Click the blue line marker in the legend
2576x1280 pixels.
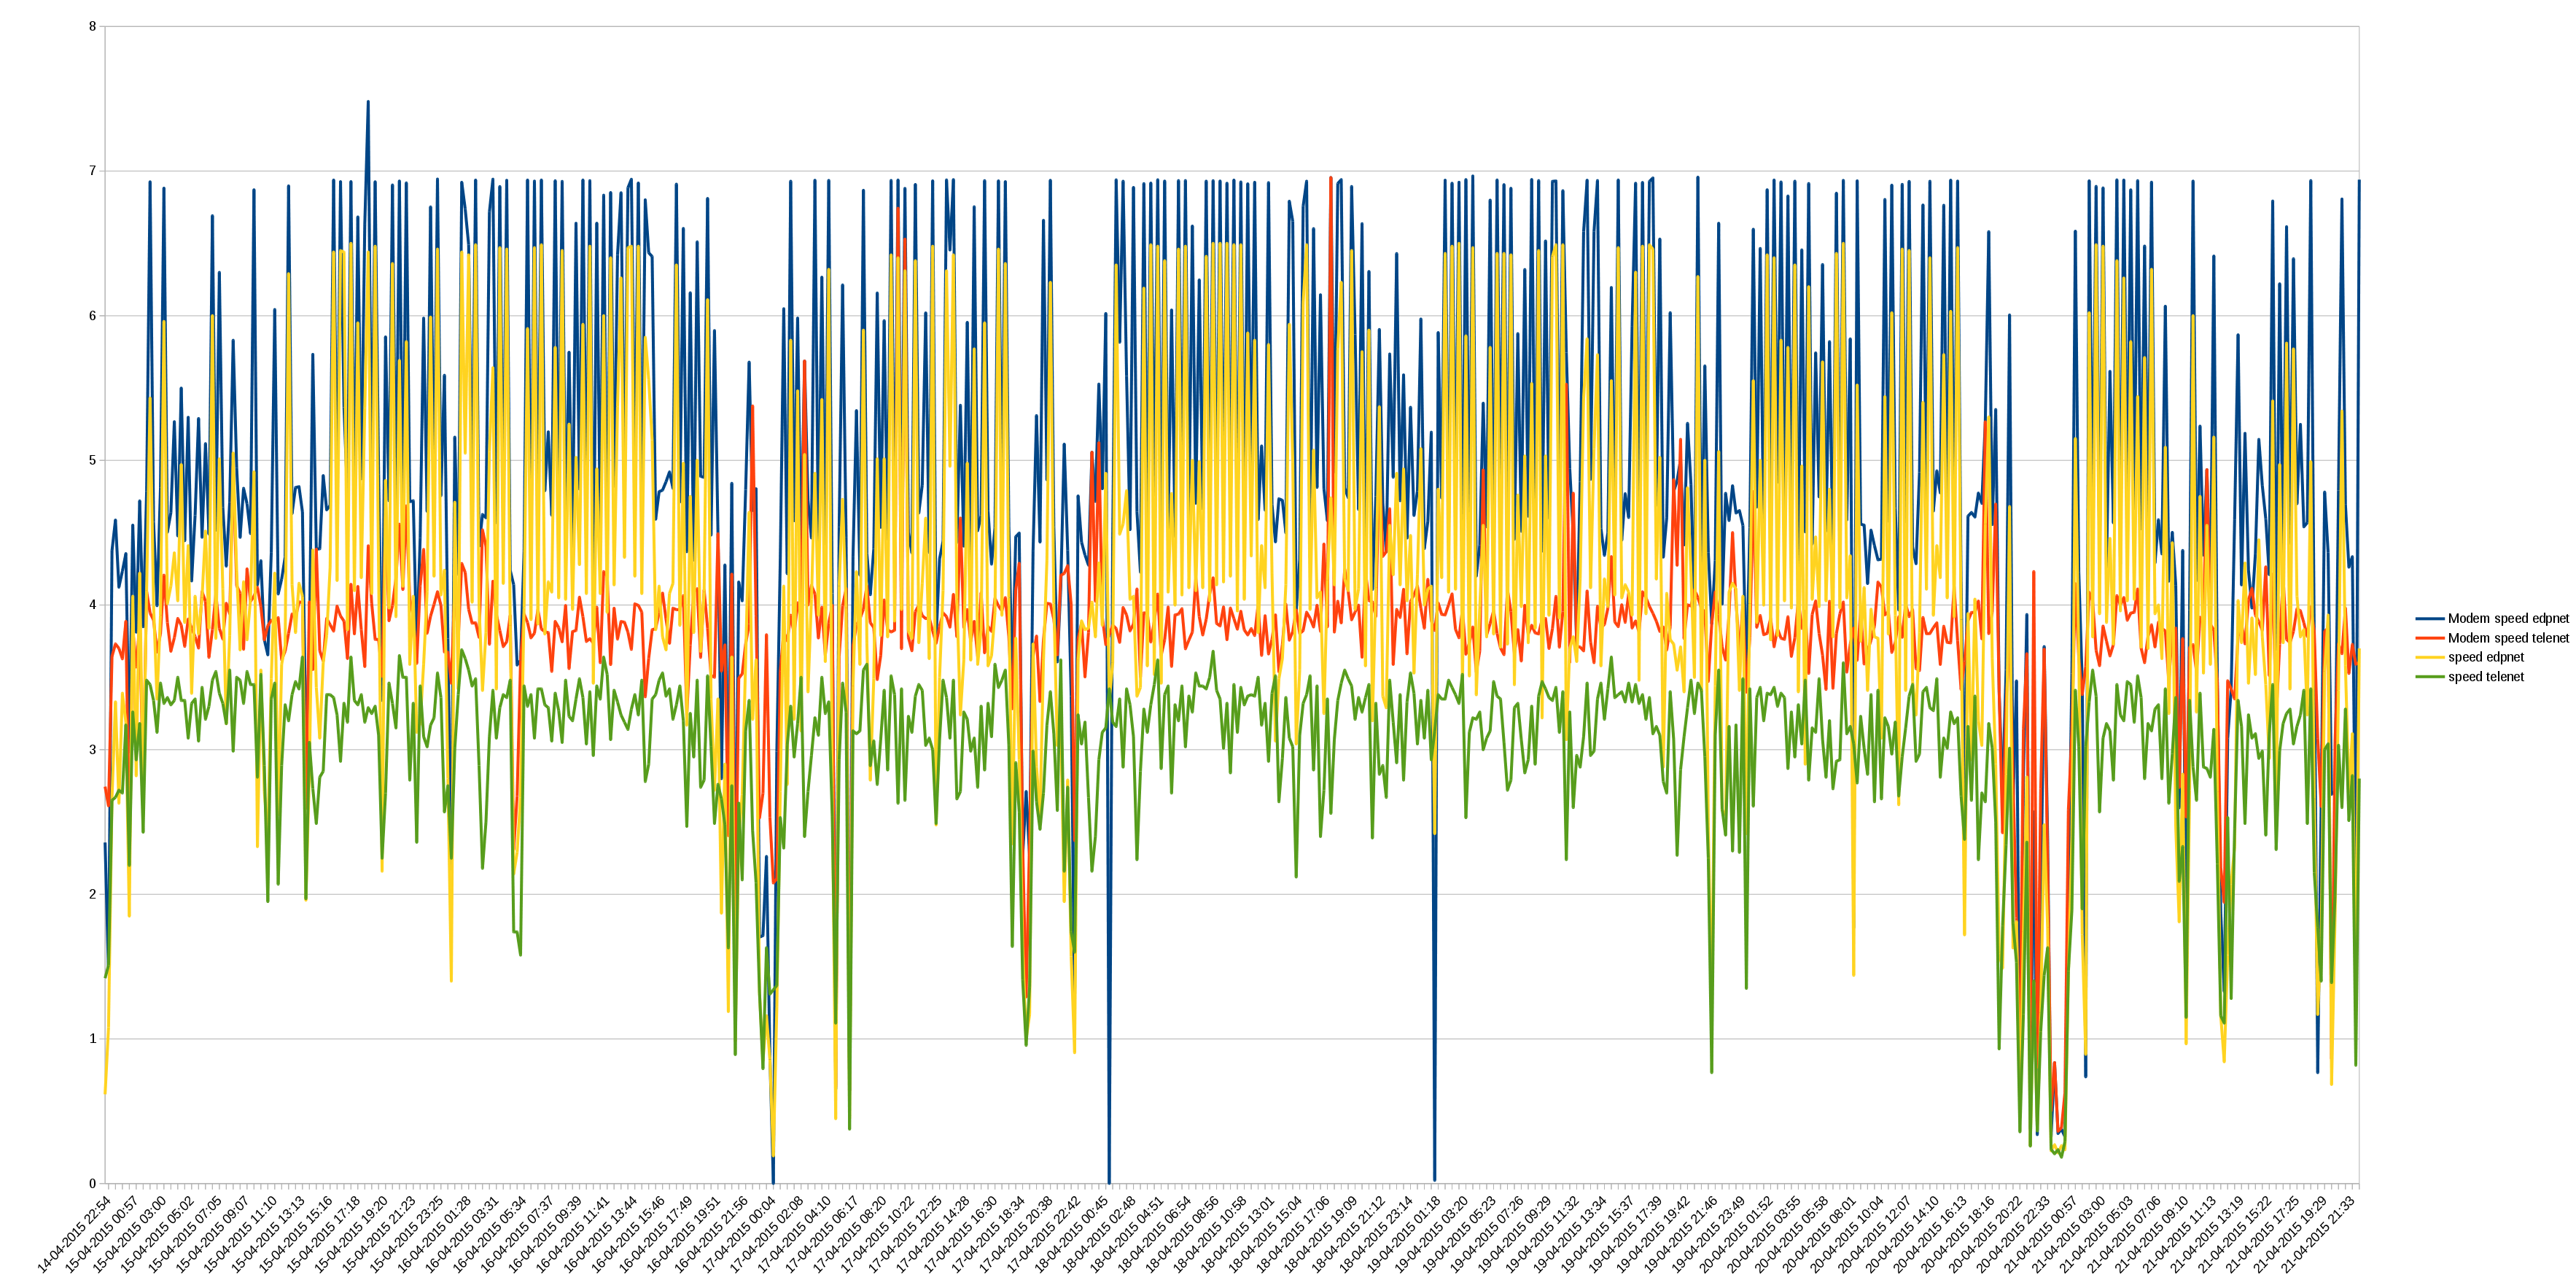point(2430,619)
